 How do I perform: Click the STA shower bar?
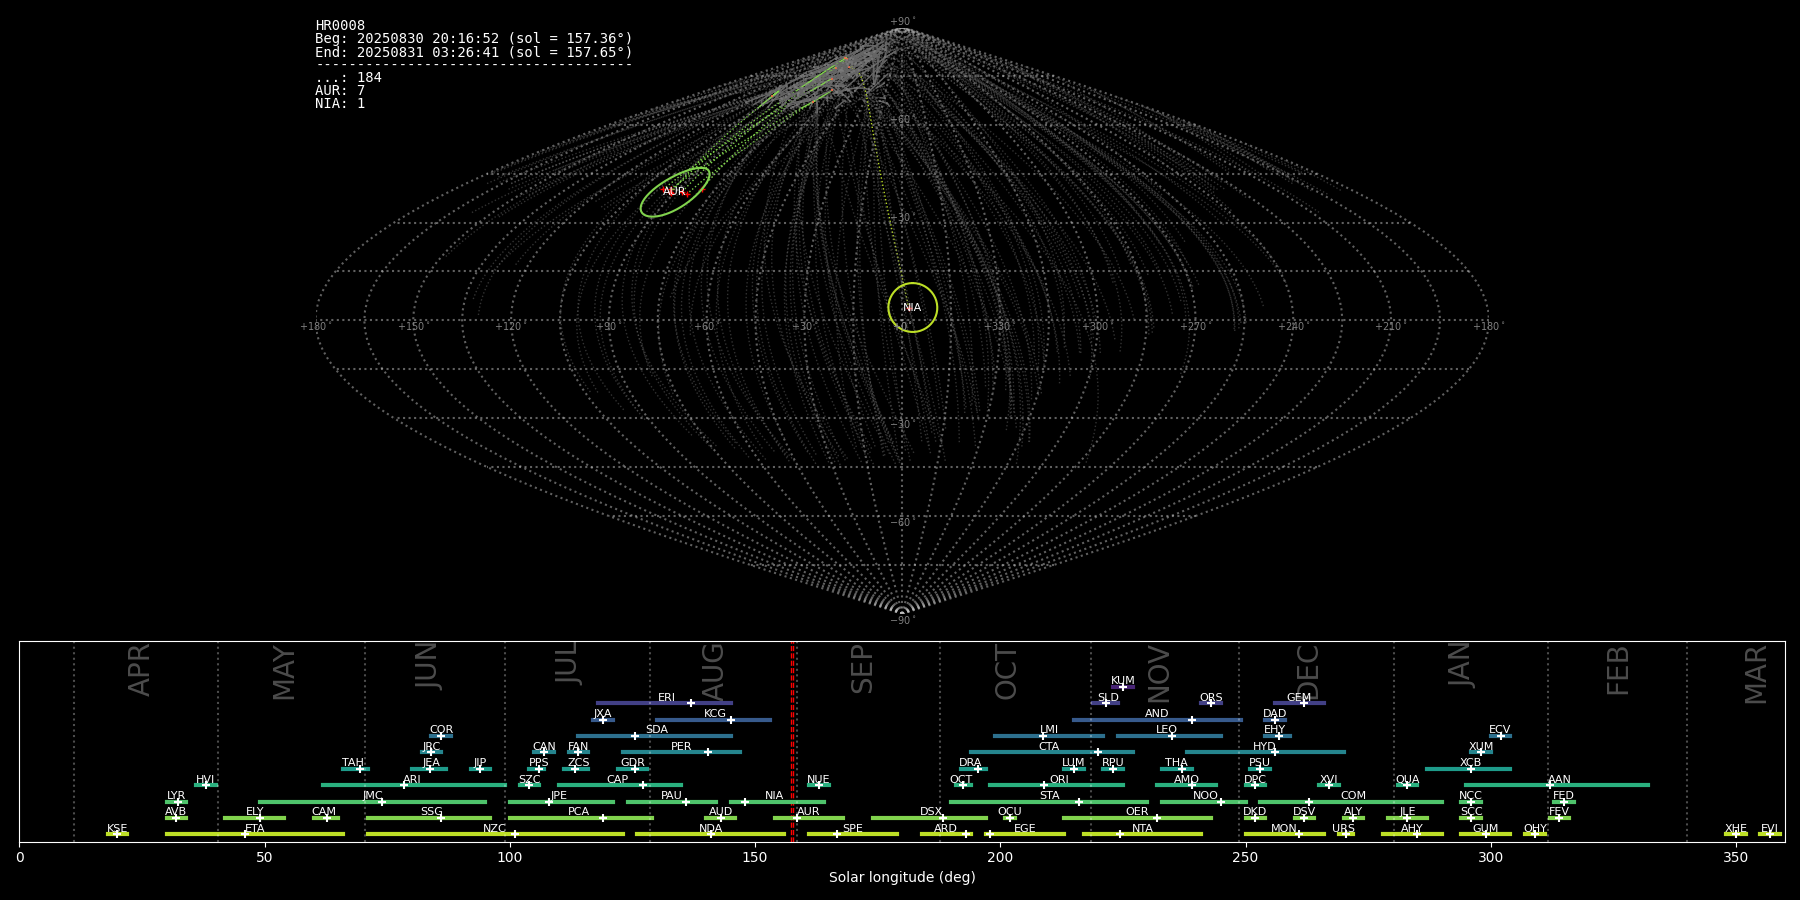tap(1049, 802)
